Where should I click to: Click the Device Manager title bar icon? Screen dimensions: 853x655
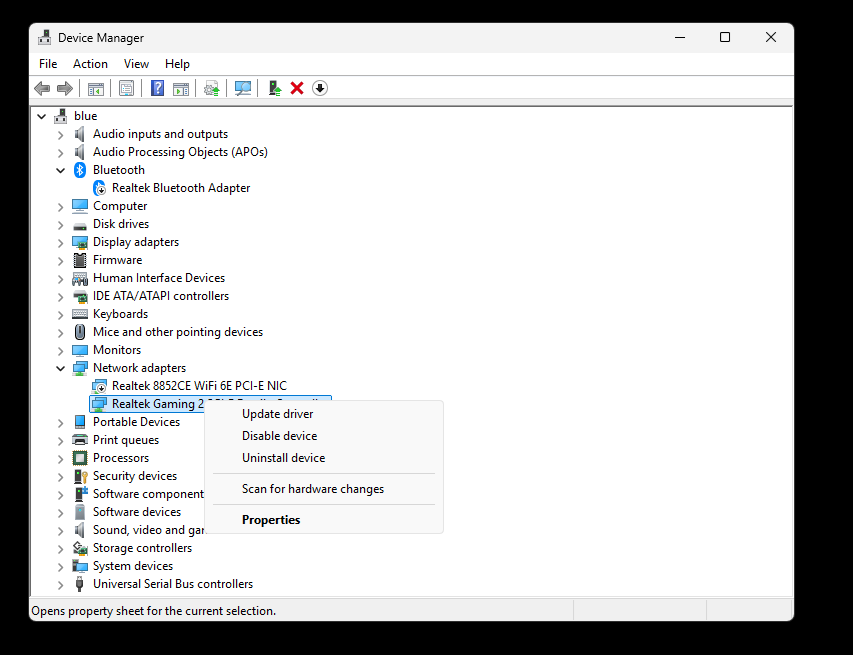point(45,38)
